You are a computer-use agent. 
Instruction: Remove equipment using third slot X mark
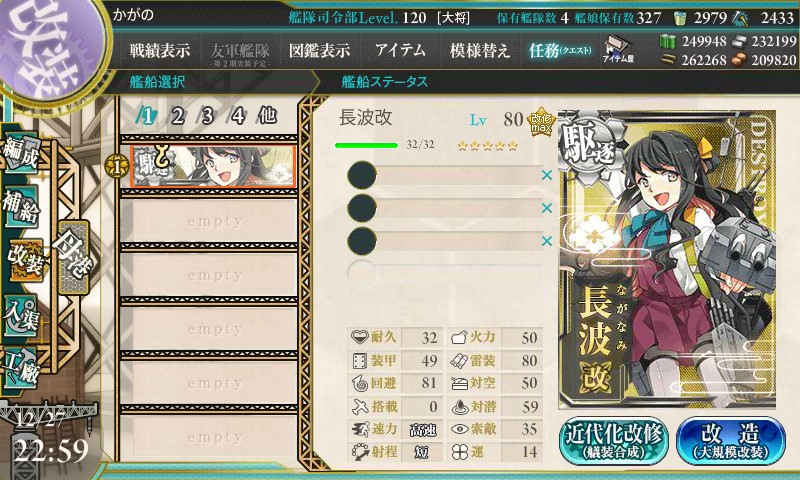point(547,241)
